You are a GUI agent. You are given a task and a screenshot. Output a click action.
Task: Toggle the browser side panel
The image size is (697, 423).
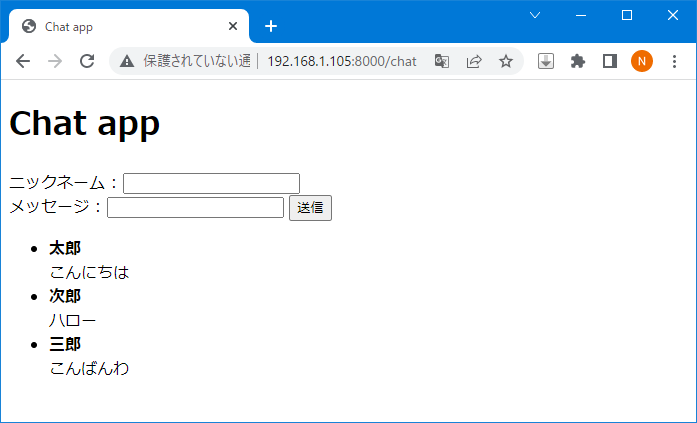pyautogui.click(x=610, y=61)
